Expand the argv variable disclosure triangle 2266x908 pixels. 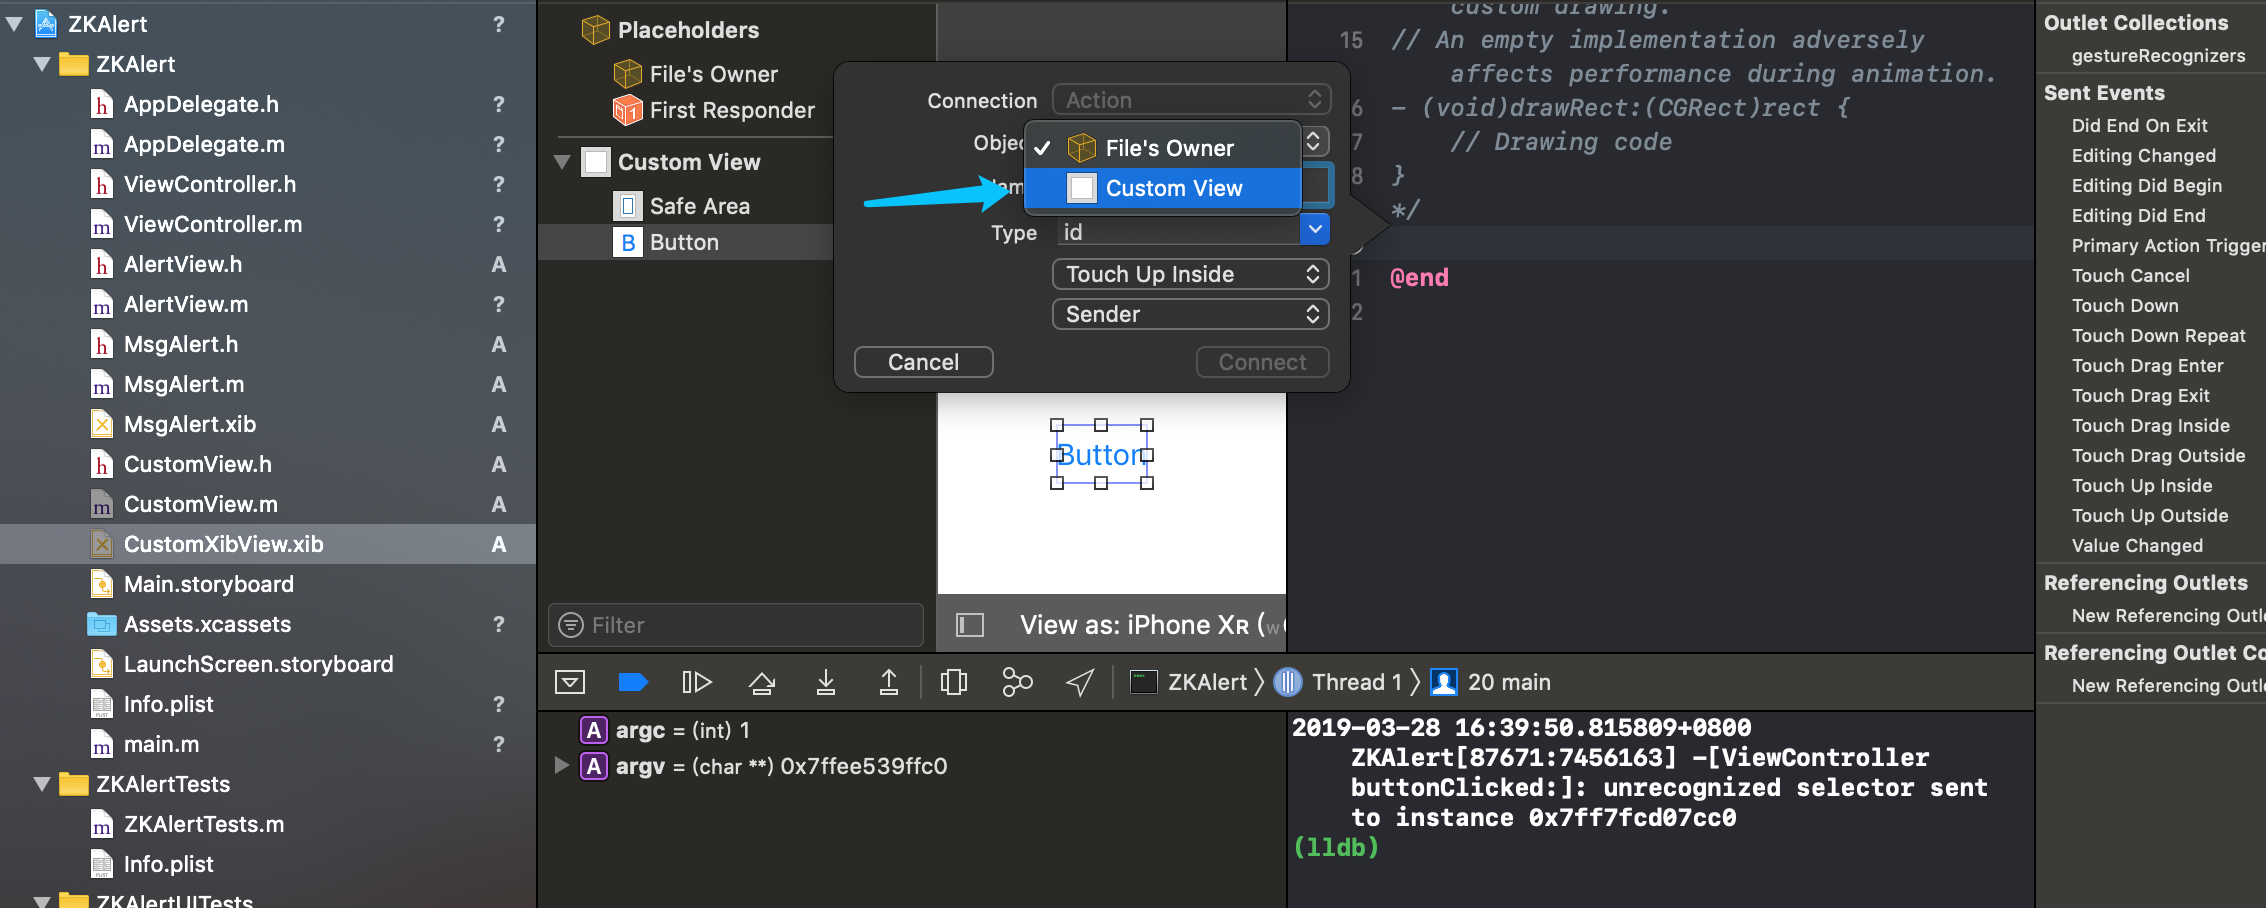click(x=562, y=766)
